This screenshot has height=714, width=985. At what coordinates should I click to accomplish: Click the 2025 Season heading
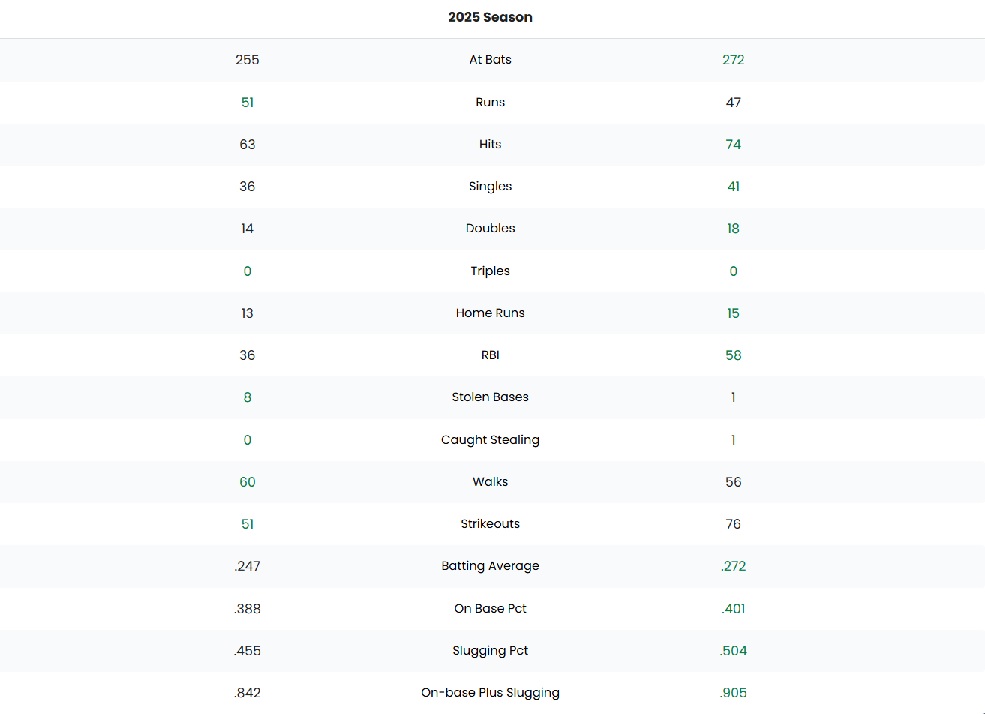(x=490, y=17)
